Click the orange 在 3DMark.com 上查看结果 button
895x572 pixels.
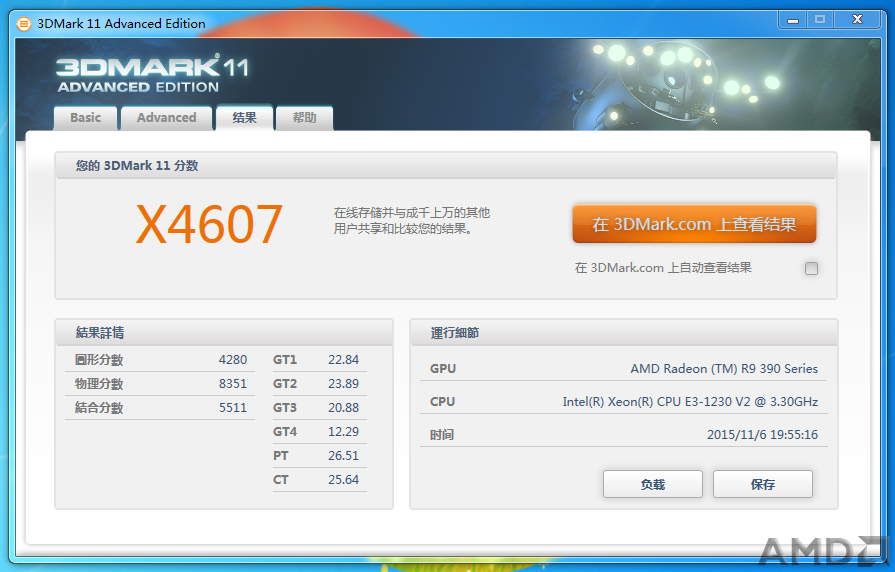click(694, 224)
